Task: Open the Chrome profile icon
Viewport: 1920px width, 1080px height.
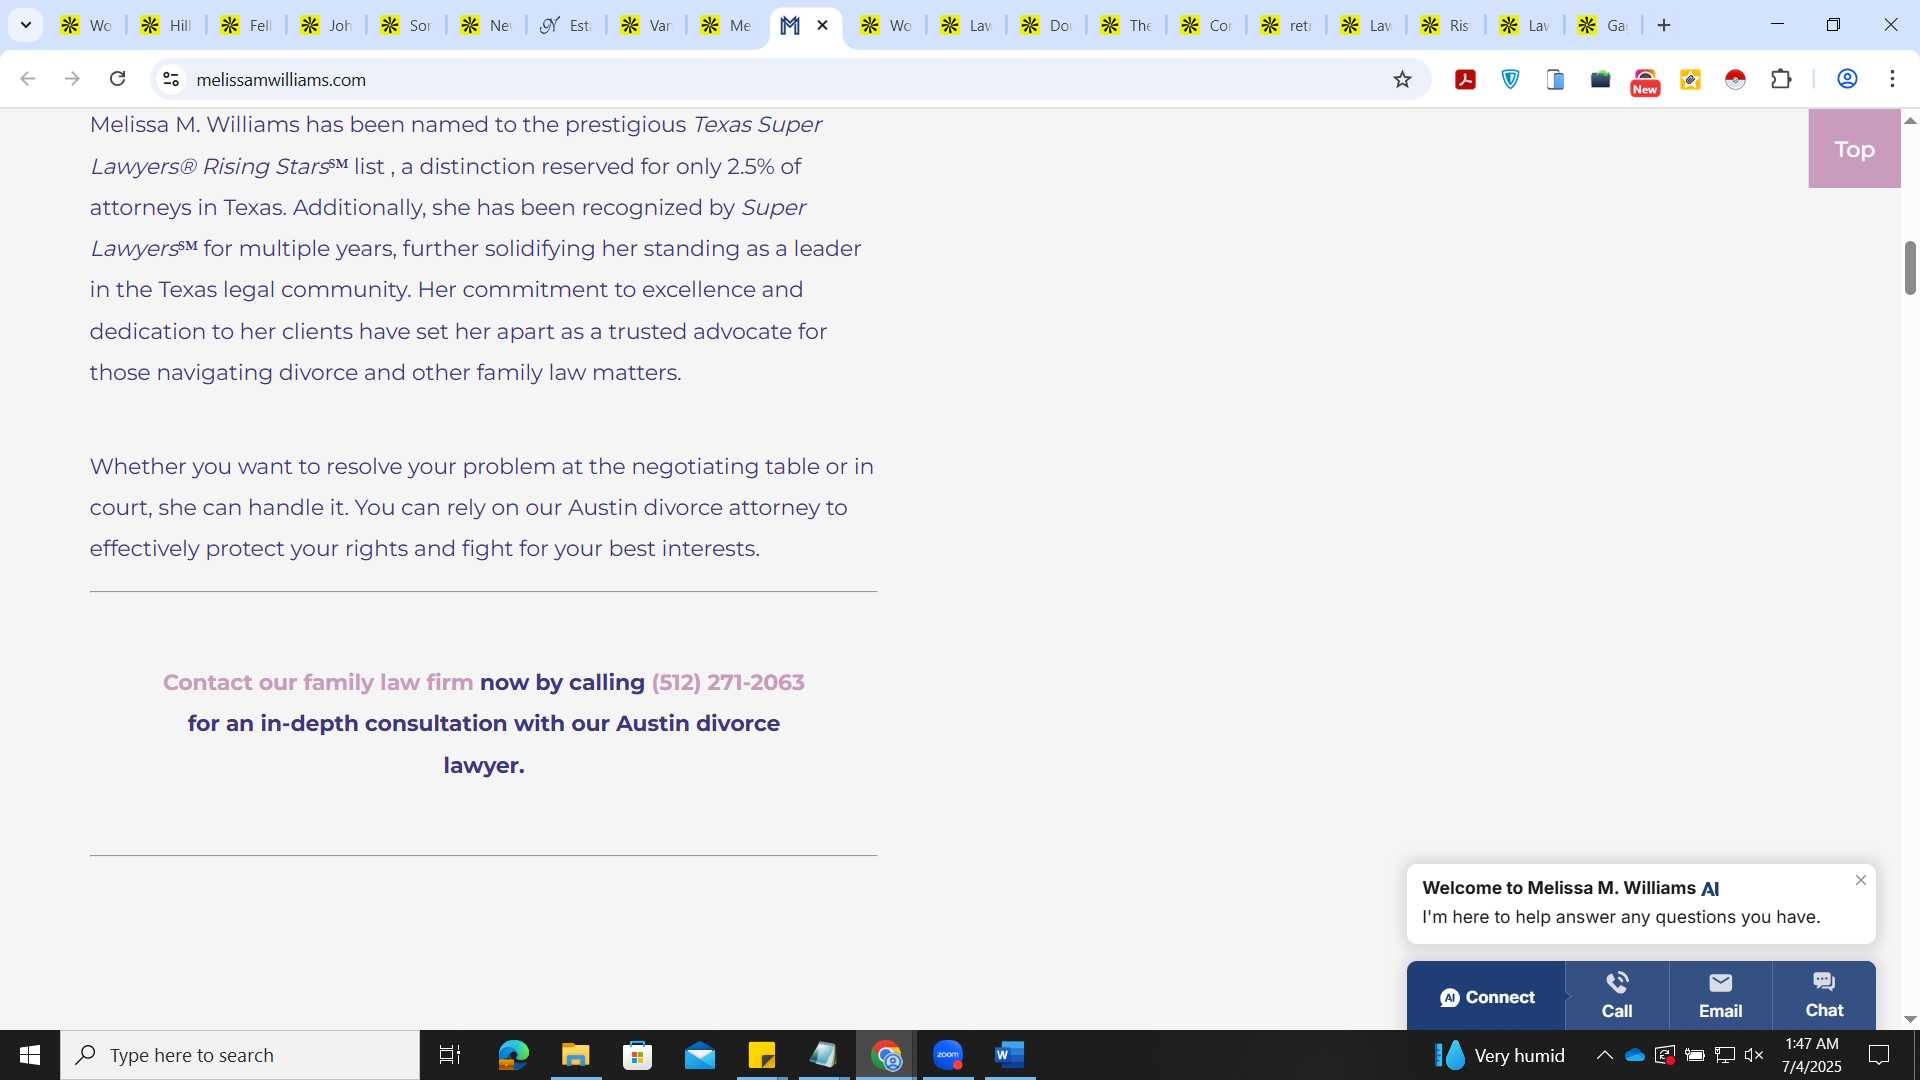Action: pos(1847,79)
